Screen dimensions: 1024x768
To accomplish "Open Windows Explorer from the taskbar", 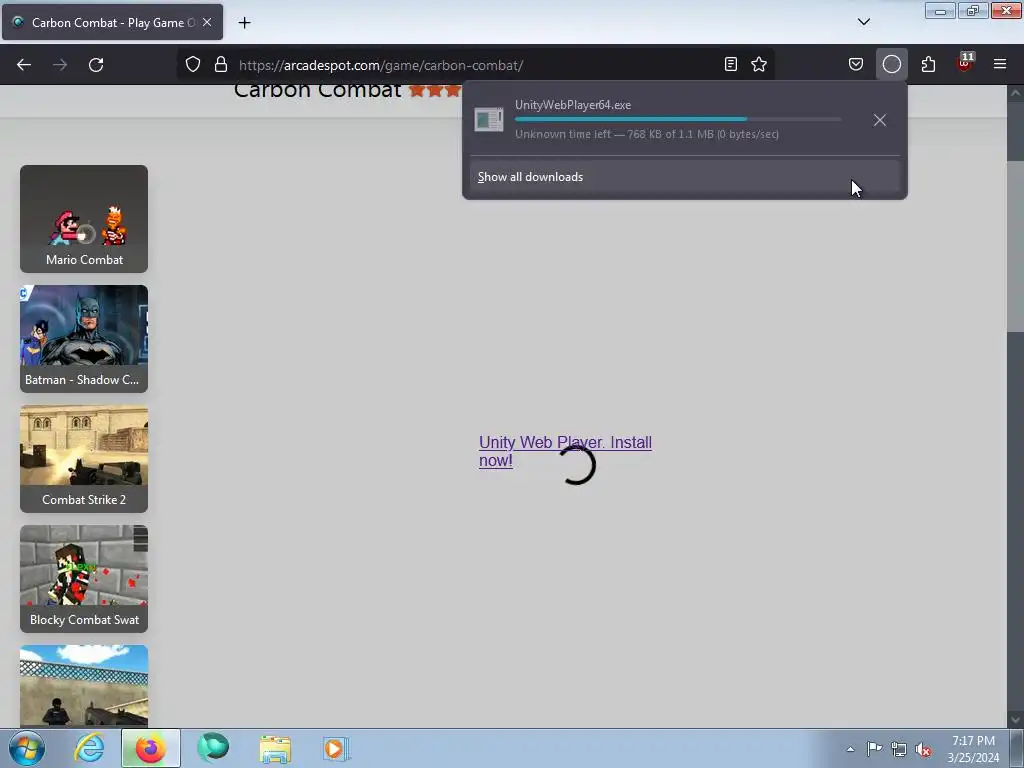I will coord(275,748).
